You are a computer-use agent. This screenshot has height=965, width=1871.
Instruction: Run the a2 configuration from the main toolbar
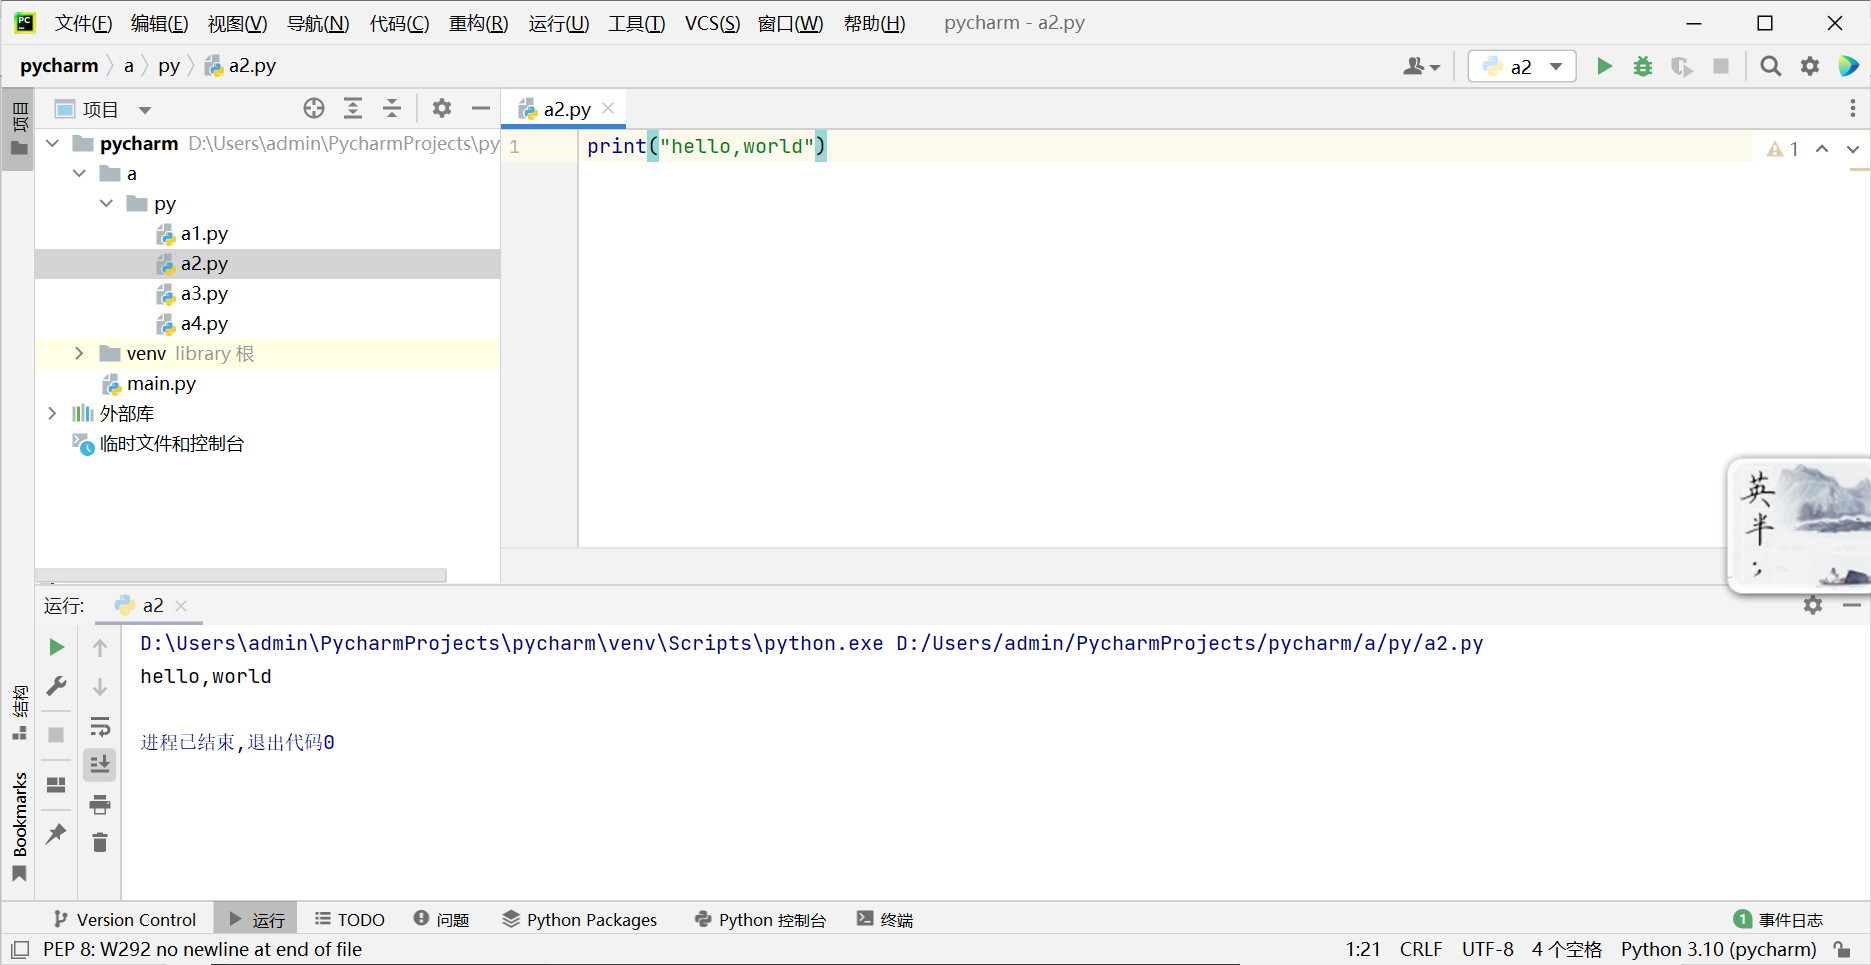click(x=1604, y=66)
